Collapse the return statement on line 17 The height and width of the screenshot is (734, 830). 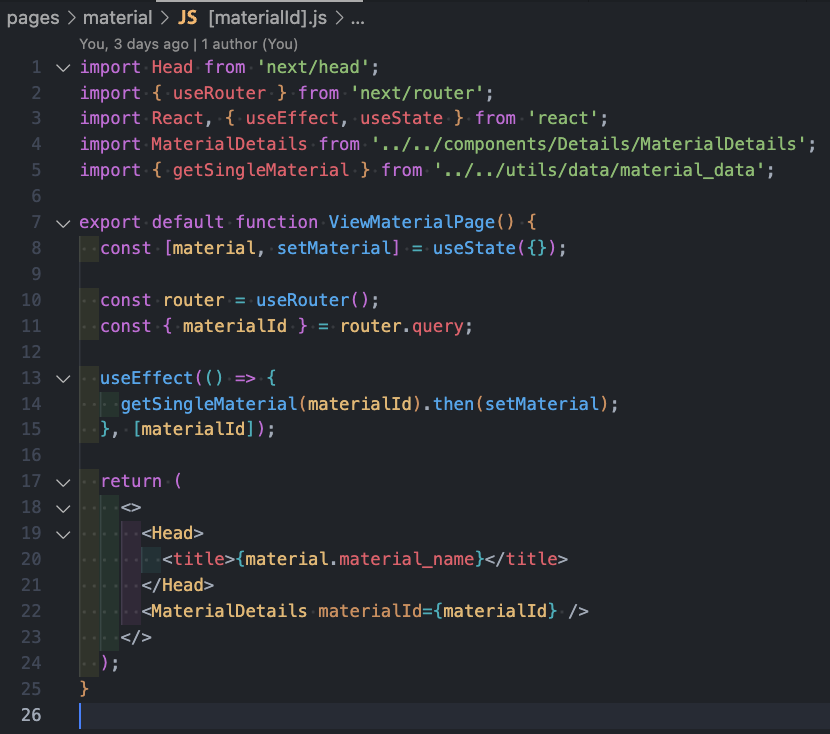[x=63, y=481]
